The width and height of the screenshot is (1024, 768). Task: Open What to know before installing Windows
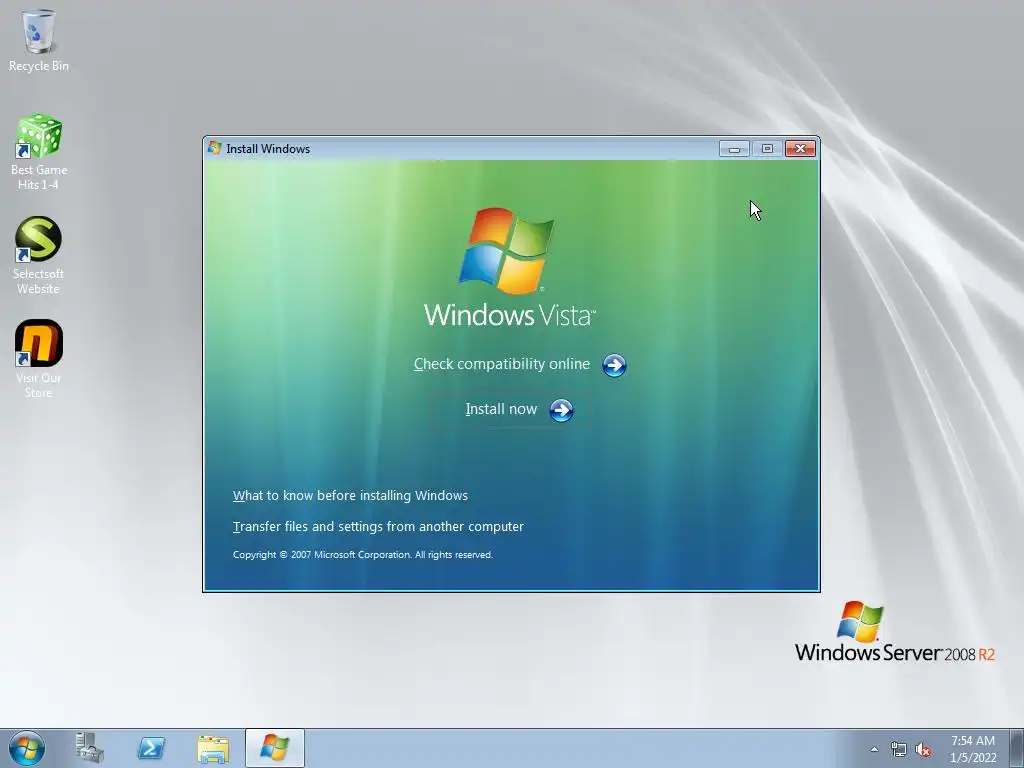350,496
